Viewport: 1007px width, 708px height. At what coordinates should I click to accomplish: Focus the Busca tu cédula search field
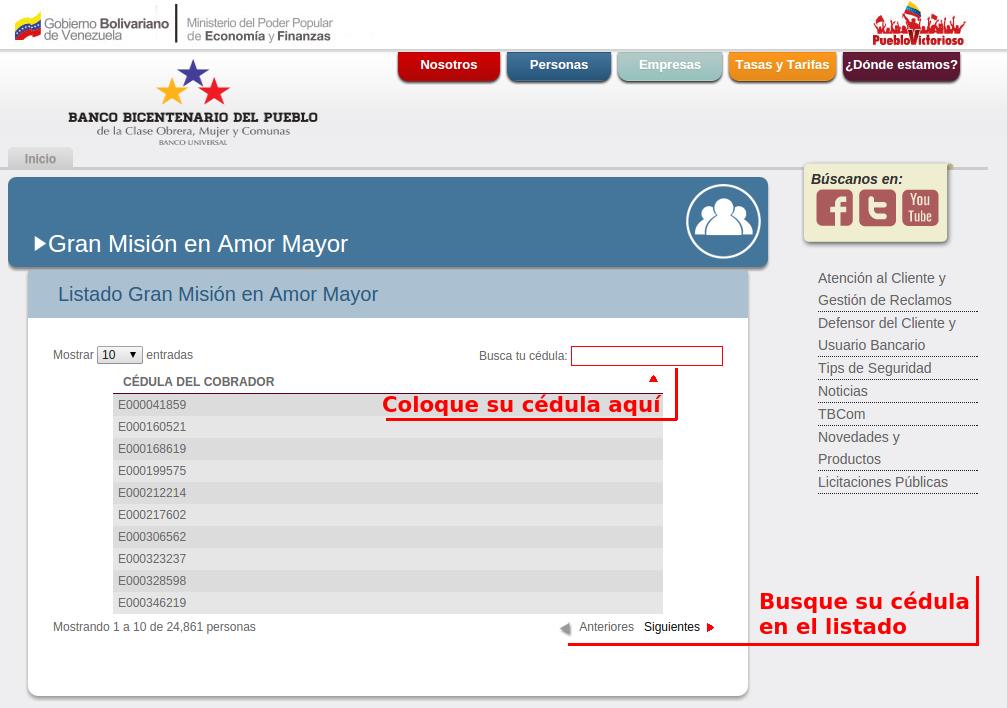click(x=647, y=356)
